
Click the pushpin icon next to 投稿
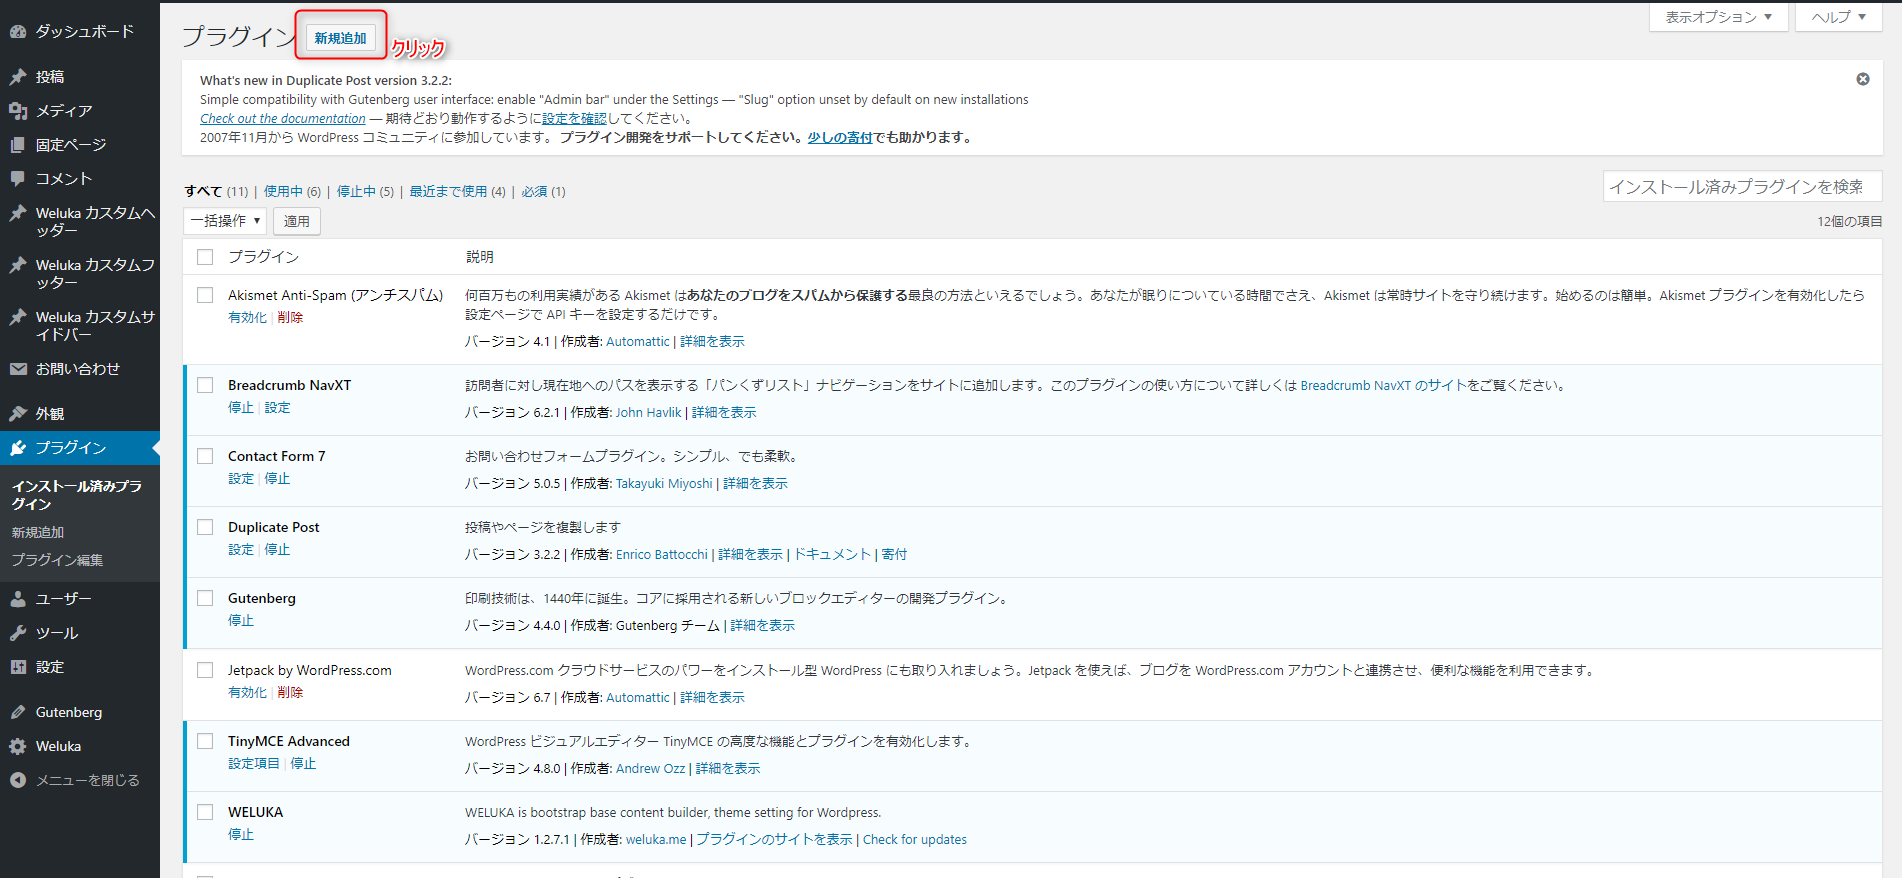(x=18, y=77)
